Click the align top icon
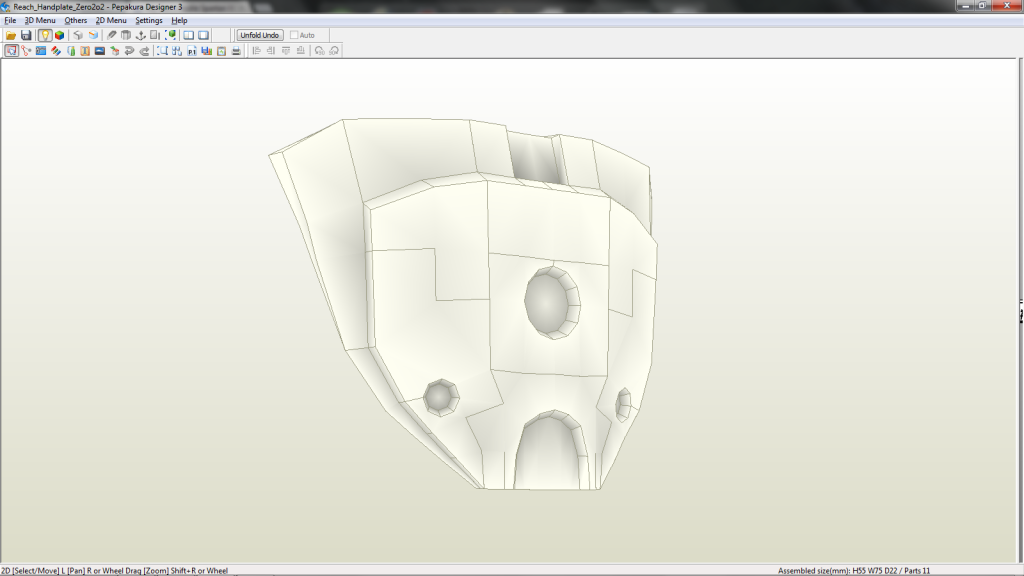The image size is (1024, 576). point(286,51)
